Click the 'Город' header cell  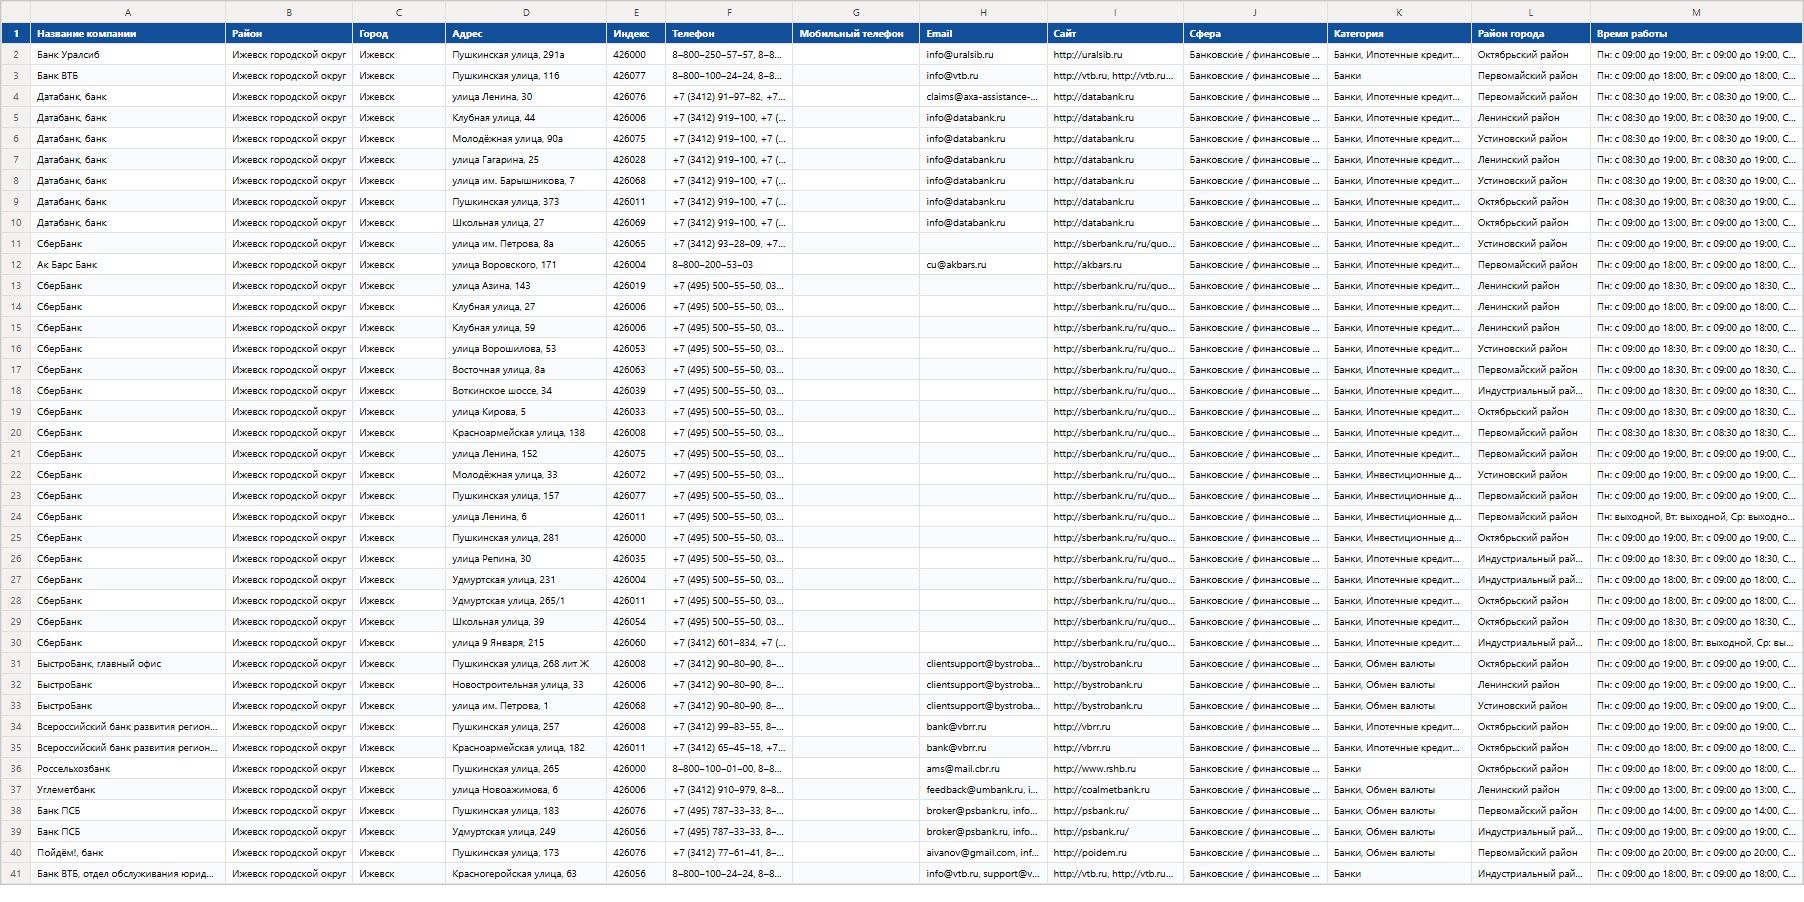pyautogui.click(x=399, y=34)
